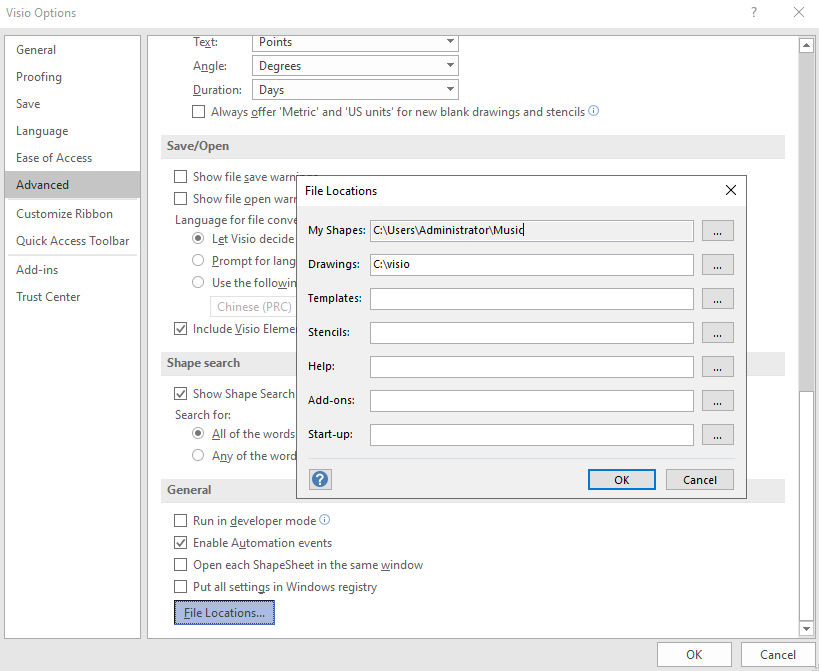Click the Start-up path field
The height and width of the screenshot is (671, 819).
(532, 434)
